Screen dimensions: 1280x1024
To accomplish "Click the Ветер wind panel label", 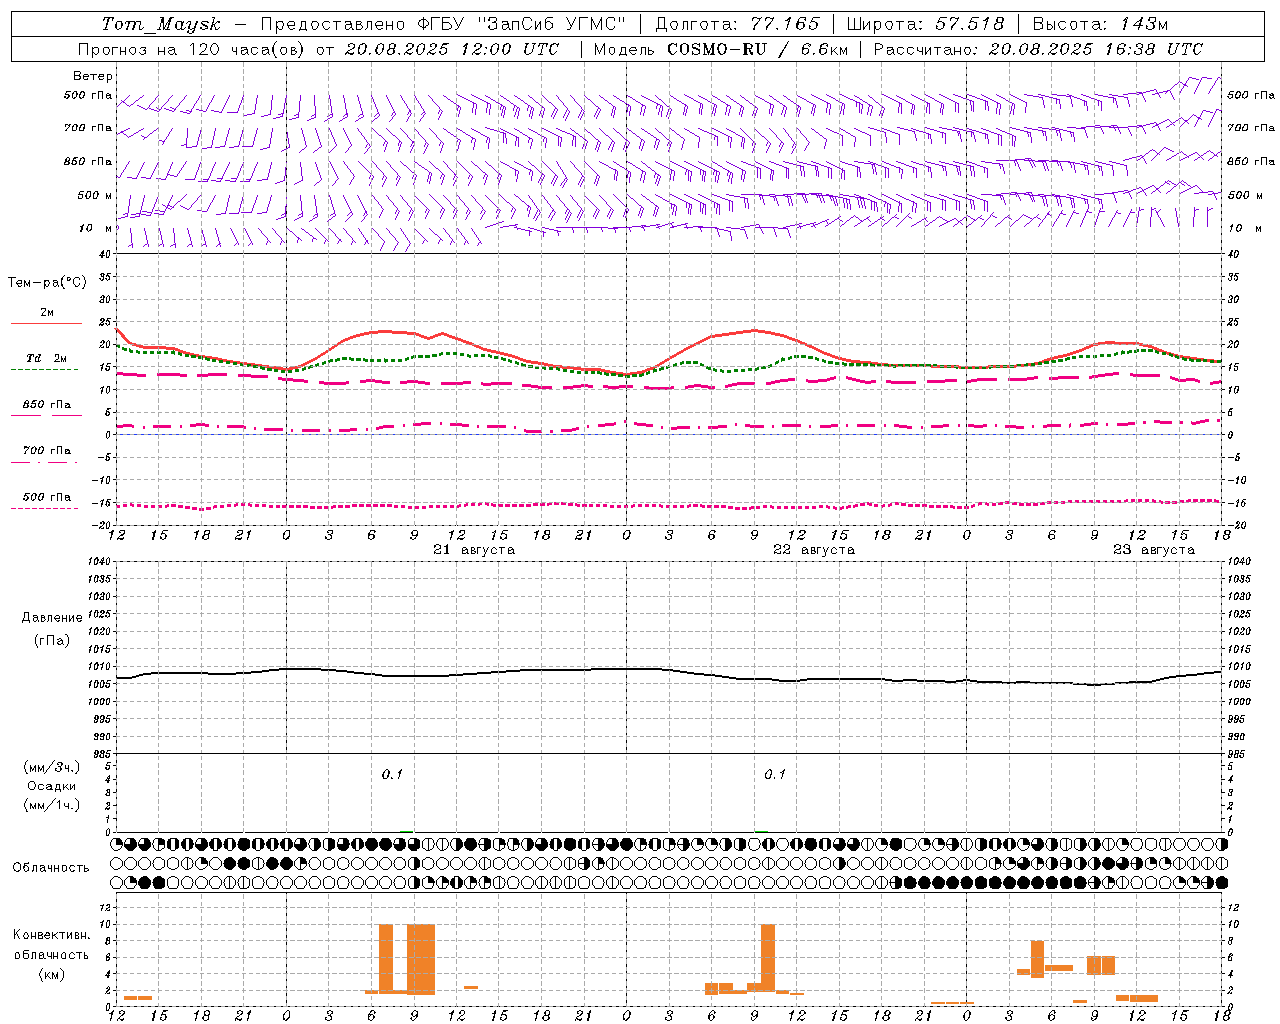I will click(x=93, y=76).
